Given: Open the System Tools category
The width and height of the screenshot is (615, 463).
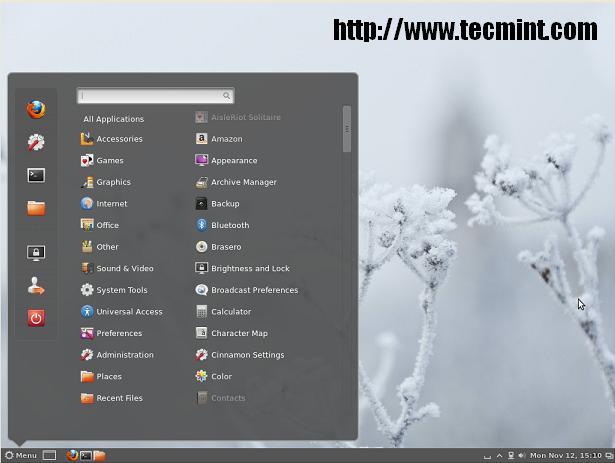Looking at the screenshot, I should point(121,290).
